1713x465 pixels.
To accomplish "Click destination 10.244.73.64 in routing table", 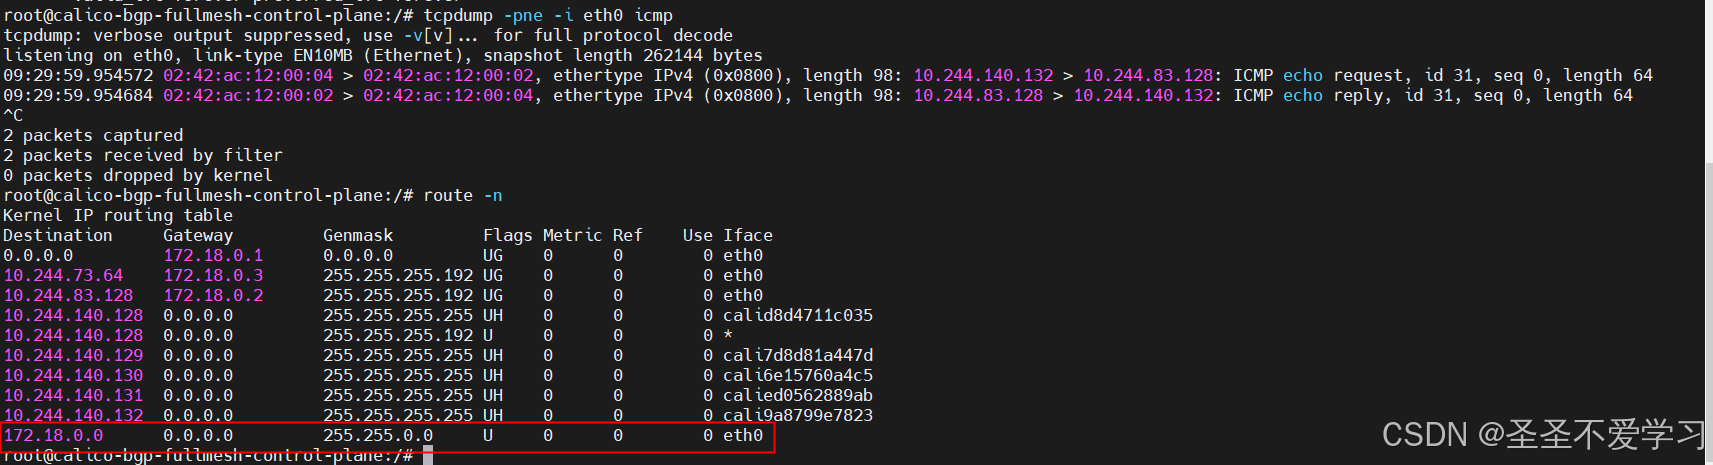I will pyautogui.click(x=63, y=275).
